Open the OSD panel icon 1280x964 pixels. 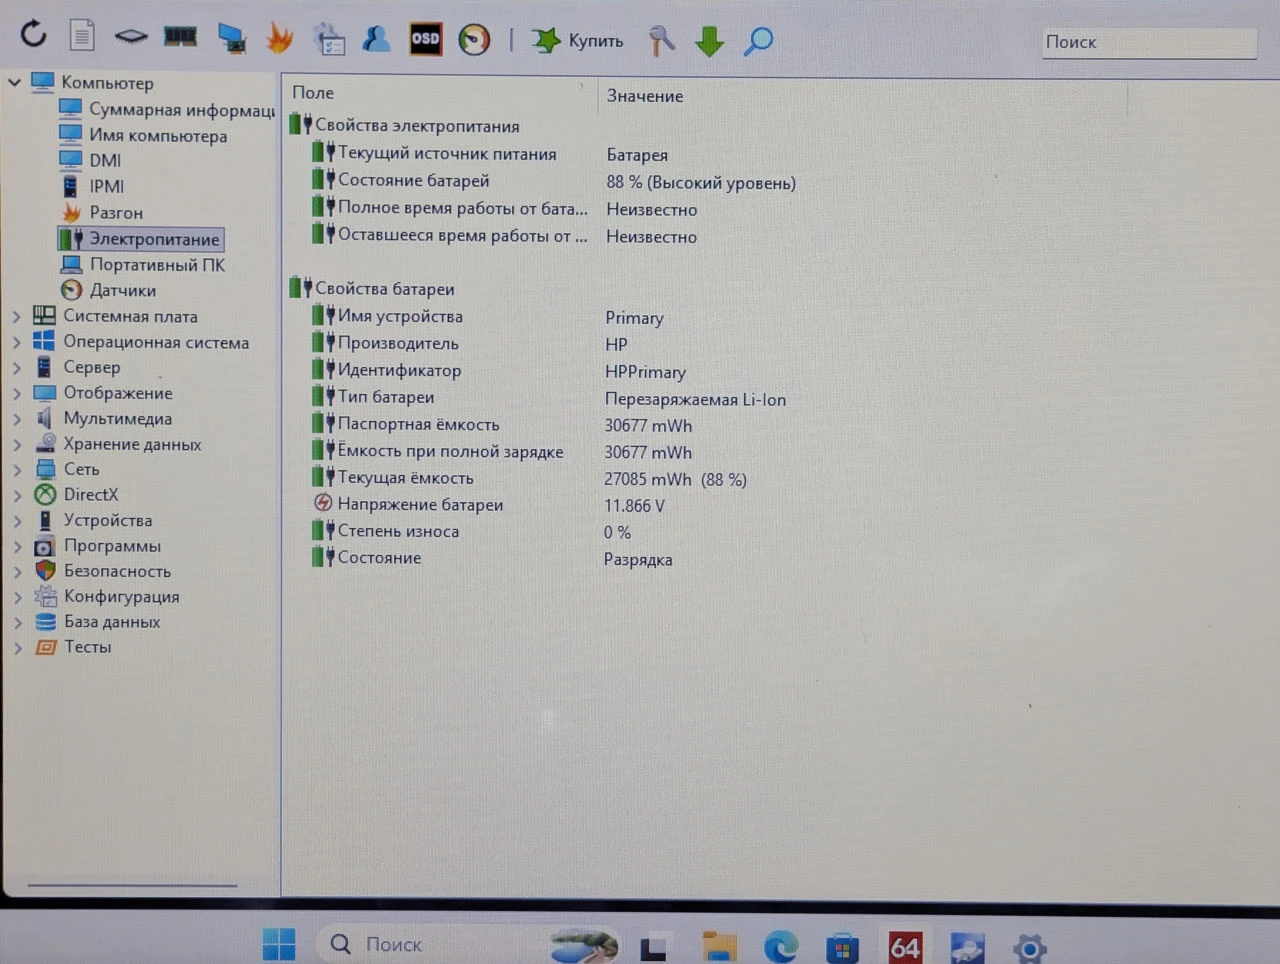426,39
